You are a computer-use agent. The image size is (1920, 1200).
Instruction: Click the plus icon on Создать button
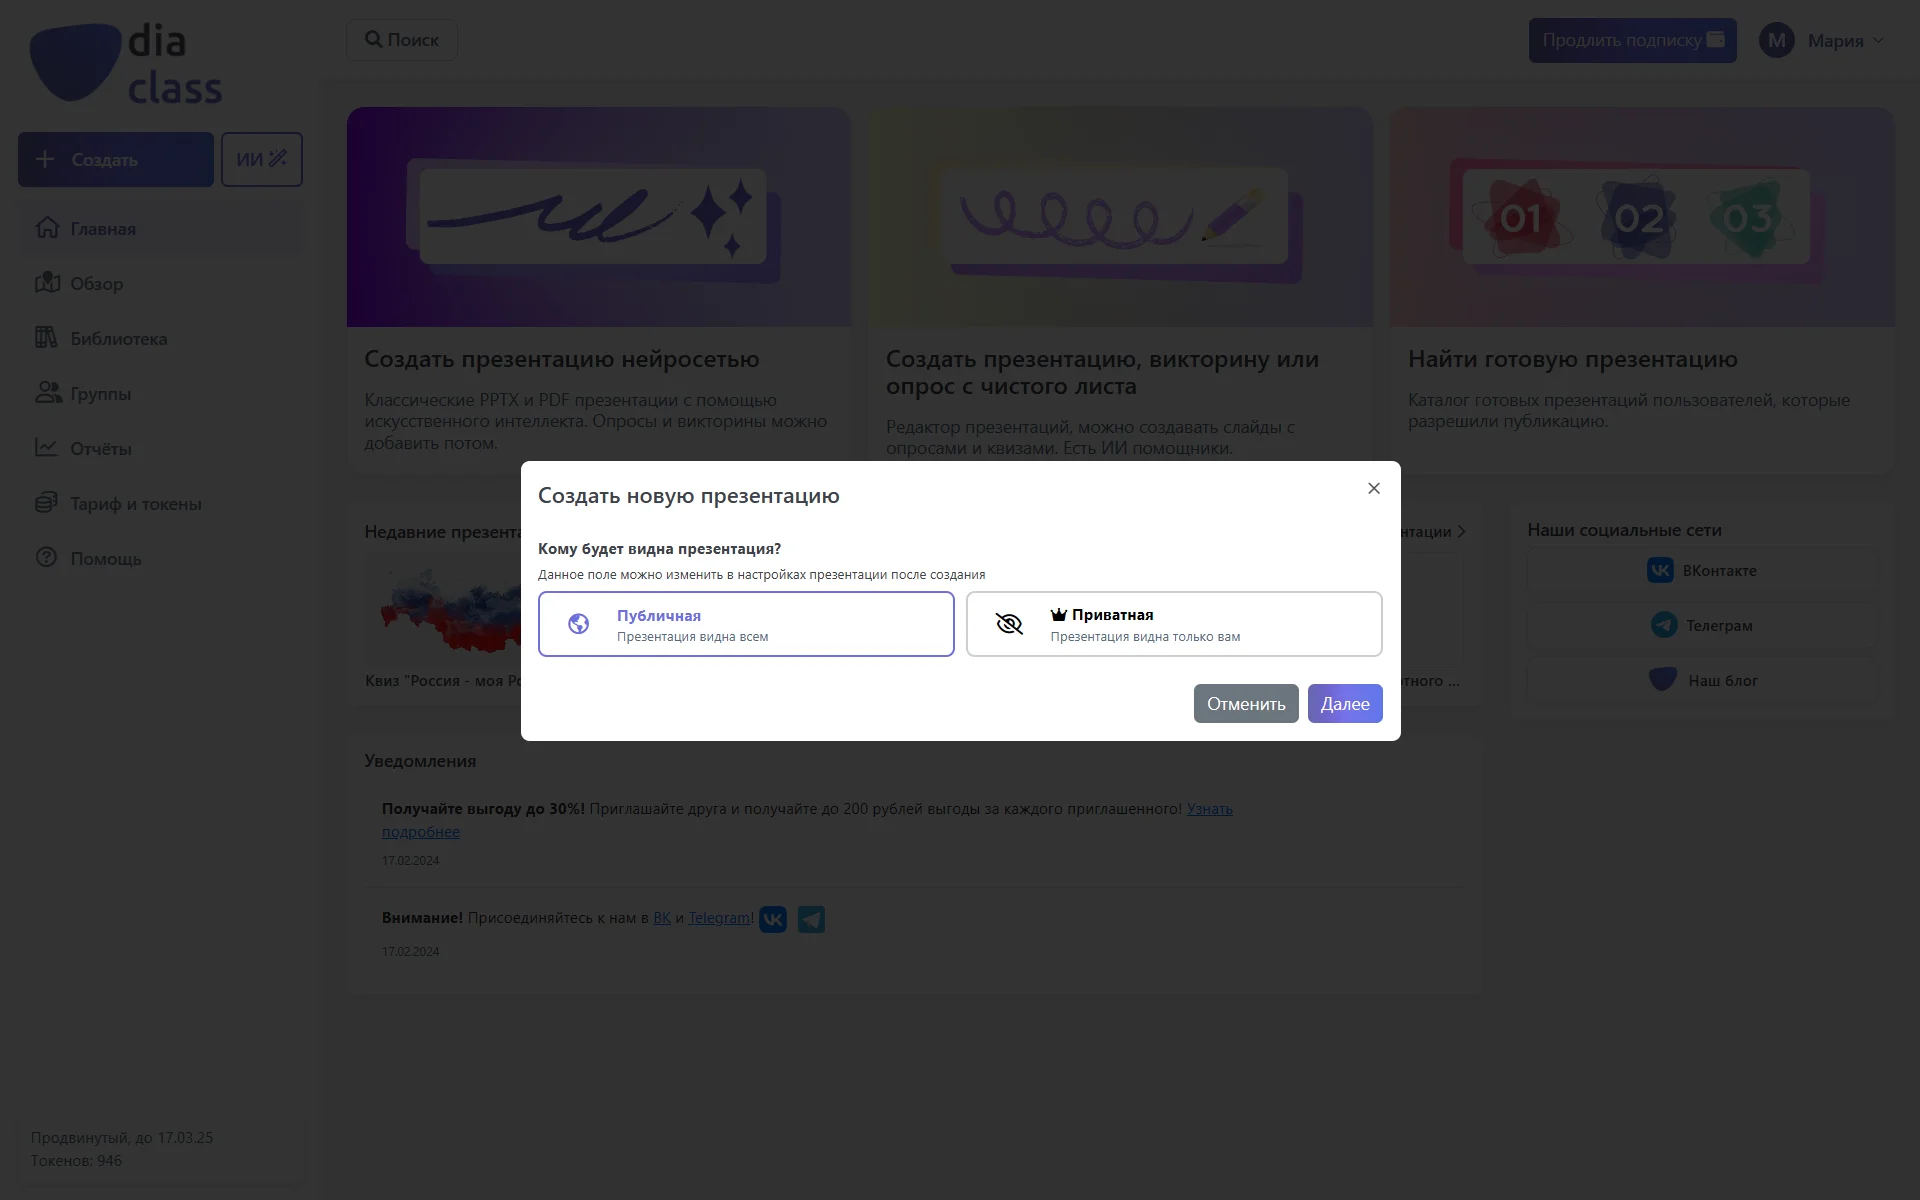[45, 159]
